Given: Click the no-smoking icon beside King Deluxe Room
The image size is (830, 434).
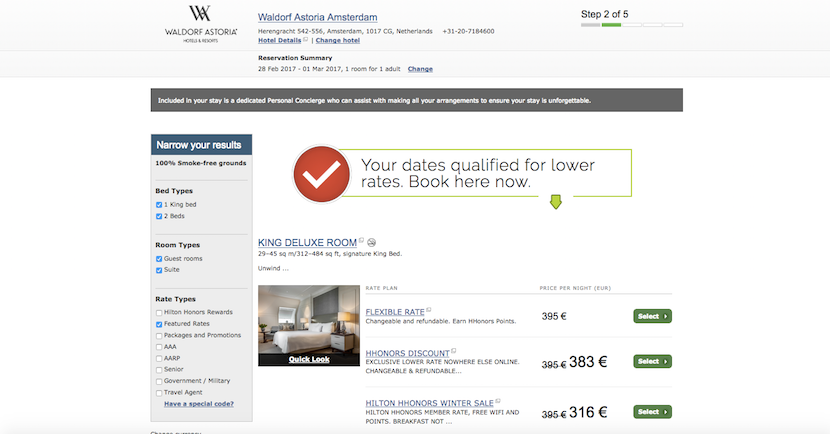Looking at the screenshot, I should (373, 243).
